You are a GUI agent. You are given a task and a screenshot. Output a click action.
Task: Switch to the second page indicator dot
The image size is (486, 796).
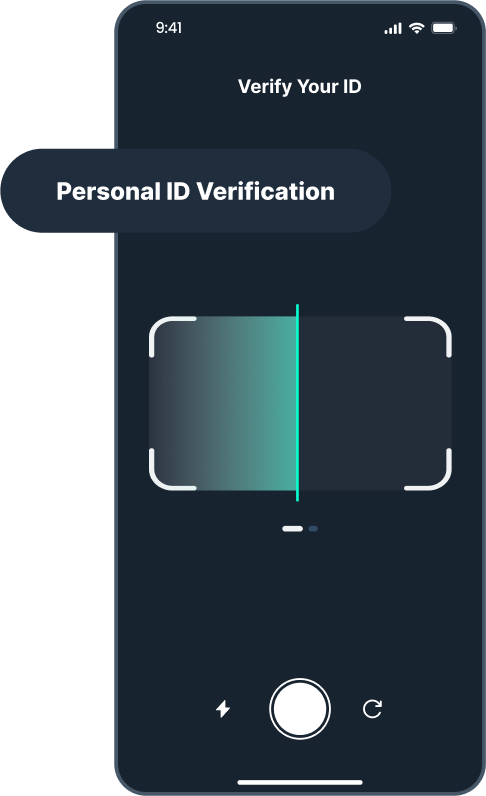pos(313,528)
